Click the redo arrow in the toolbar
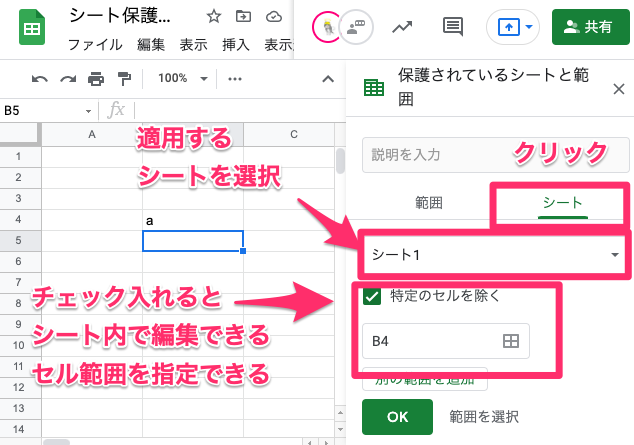This screenshot has width=634, height=445. pos(68,79)
